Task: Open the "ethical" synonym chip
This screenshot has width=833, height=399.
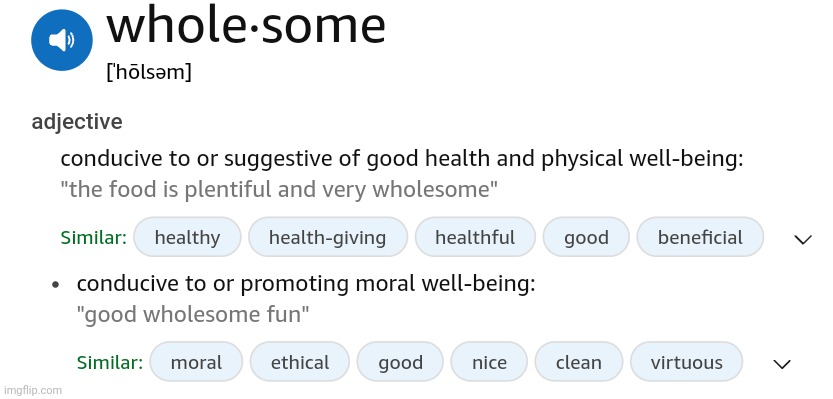Action: pyautogui.click(x=300, y=362)
